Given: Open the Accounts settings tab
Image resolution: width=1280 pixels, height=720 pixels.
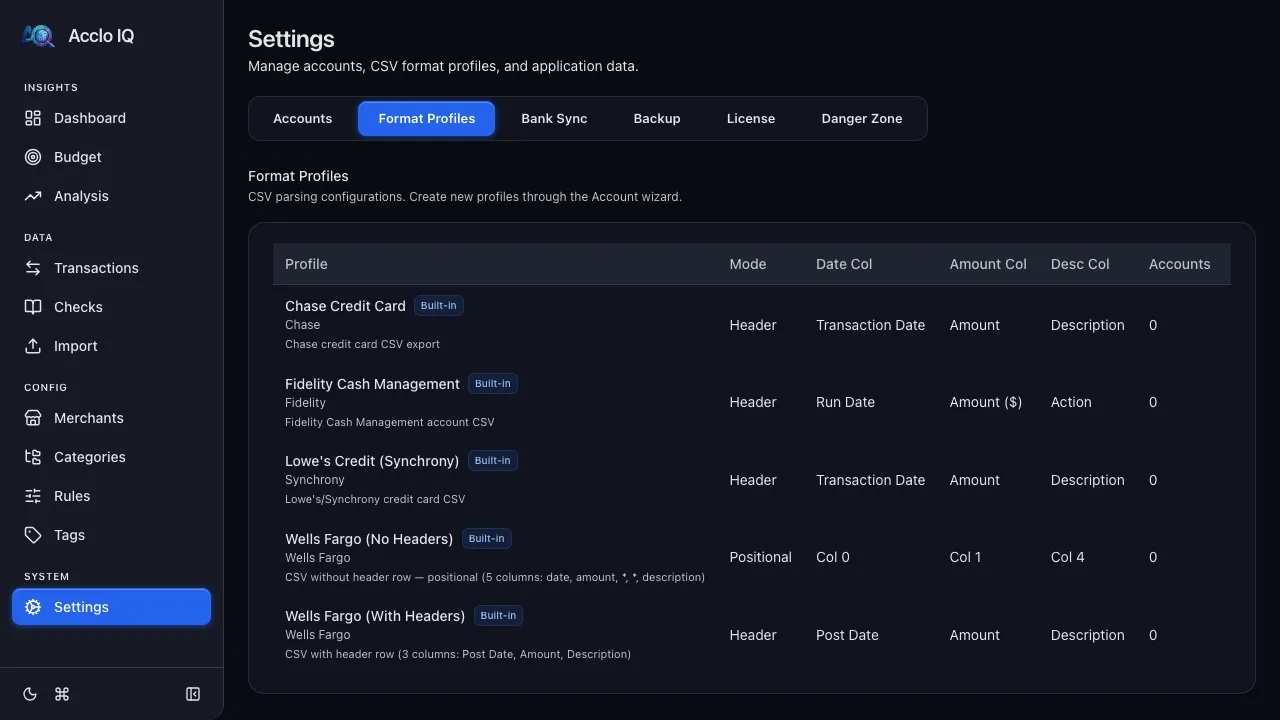Looking at the screenshot, I should pos(302,118).
